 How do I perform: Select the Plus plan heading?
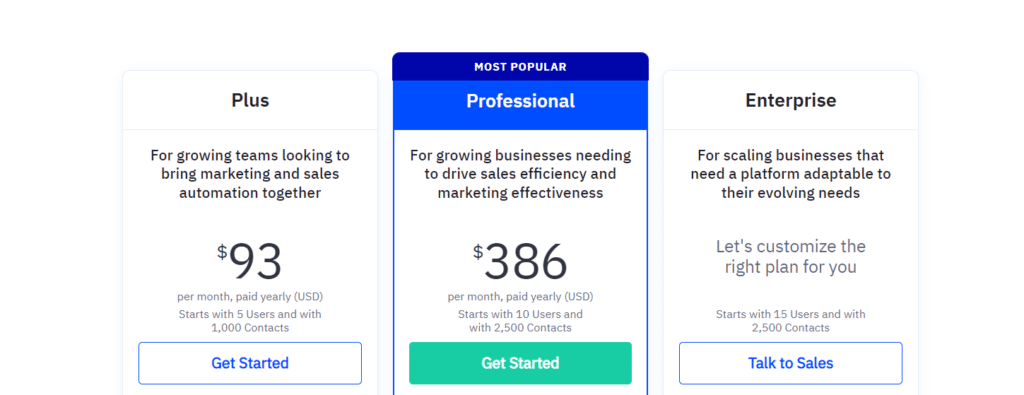tap(250, 101)
